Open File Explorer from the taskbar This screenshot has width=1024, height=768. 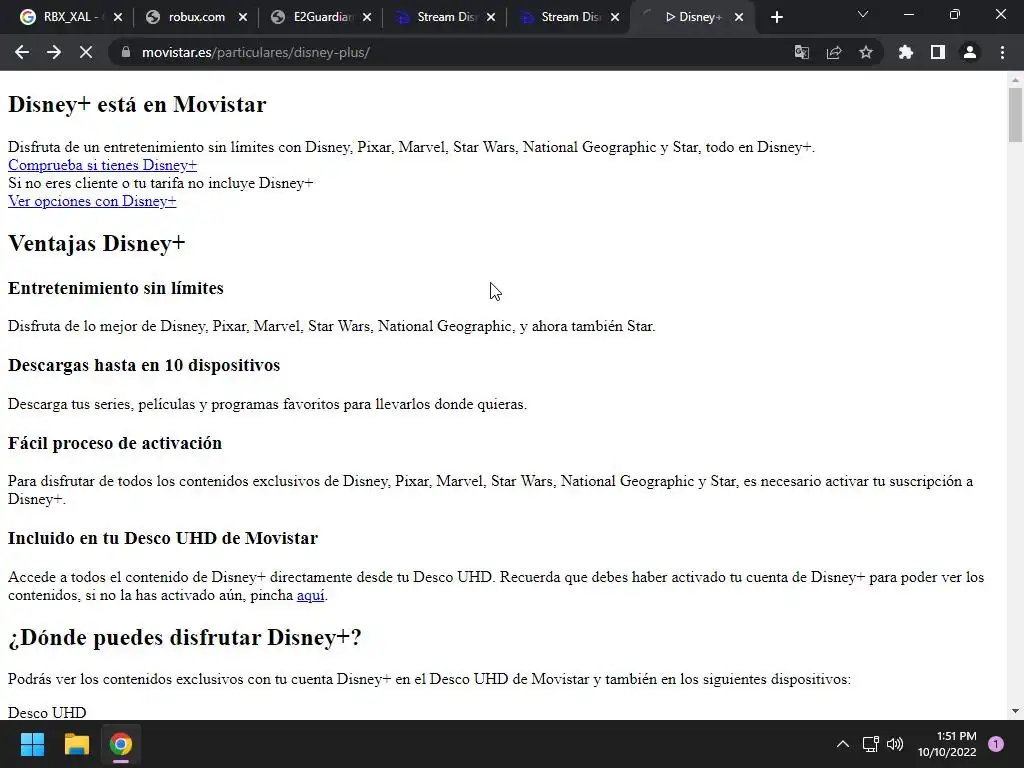76,744
